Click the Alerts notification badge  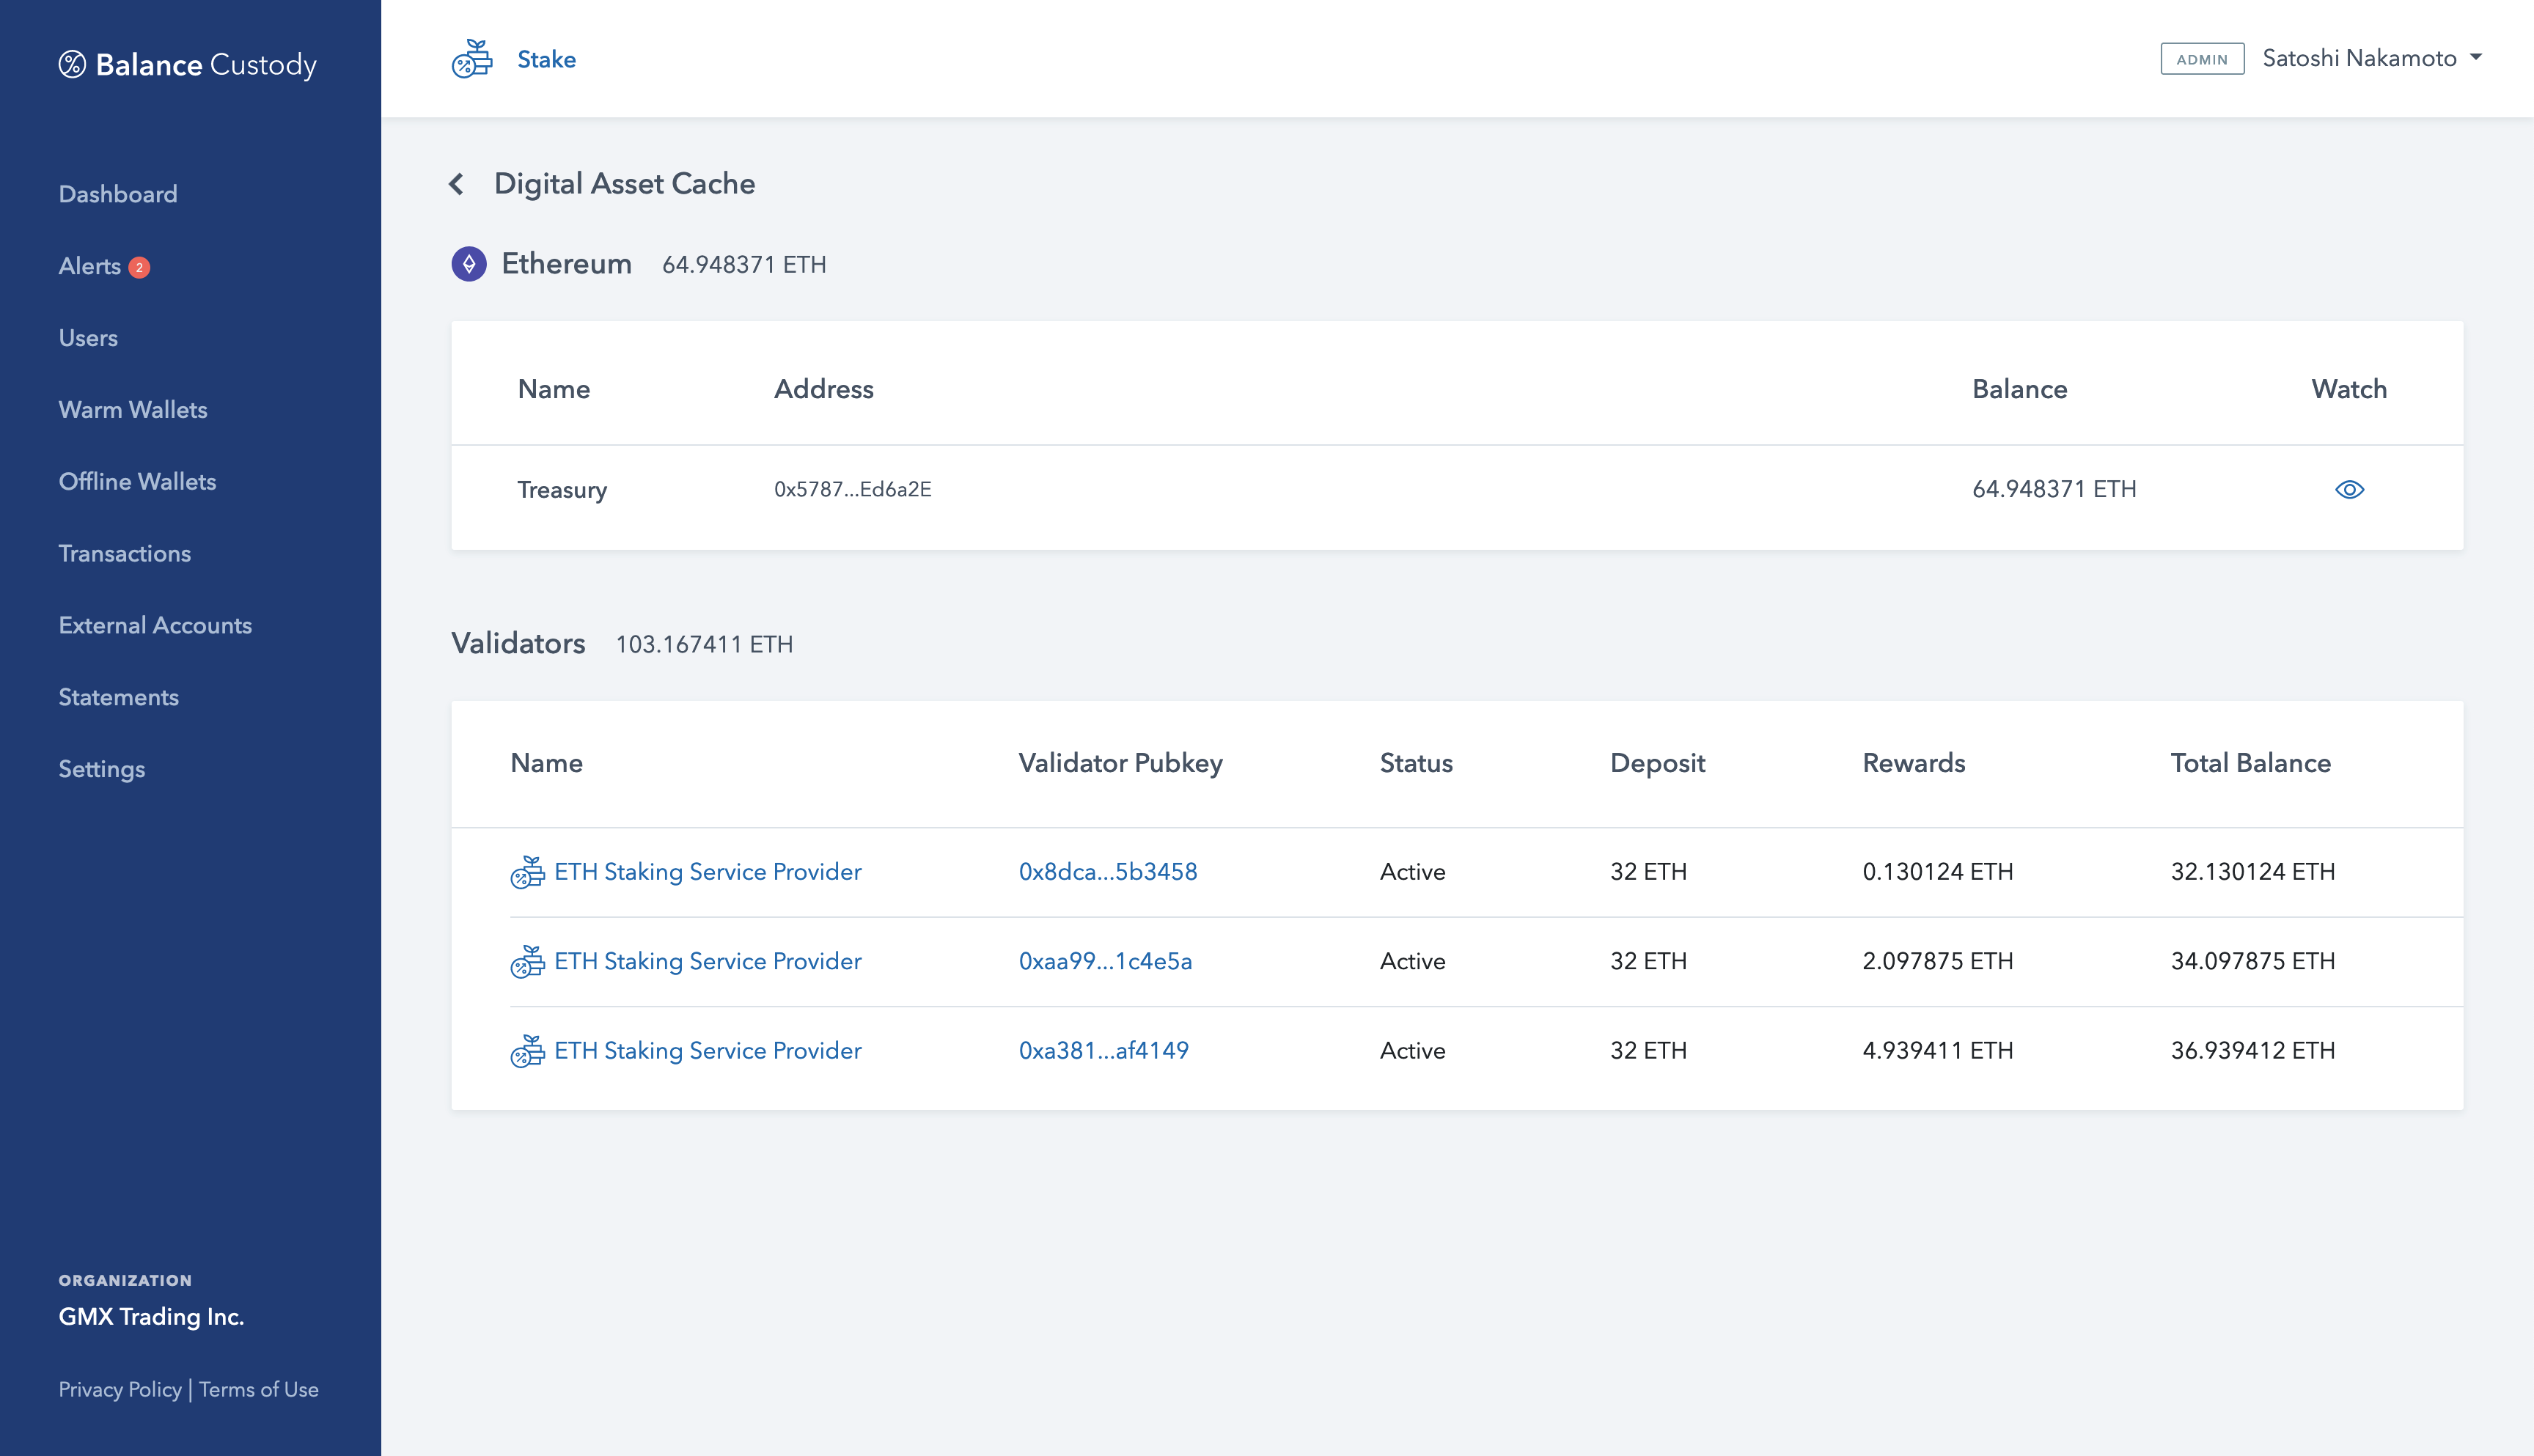tap(140, 267)
